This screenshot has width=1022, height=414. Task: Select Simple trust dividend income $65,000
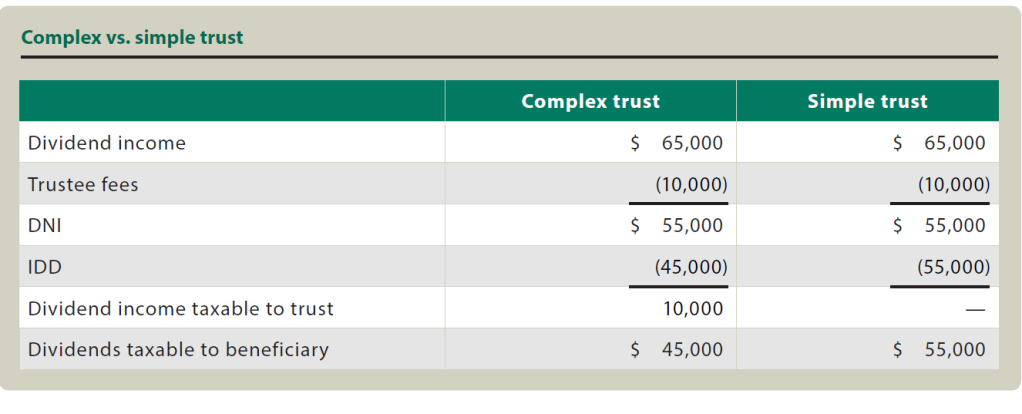[940, 143]
